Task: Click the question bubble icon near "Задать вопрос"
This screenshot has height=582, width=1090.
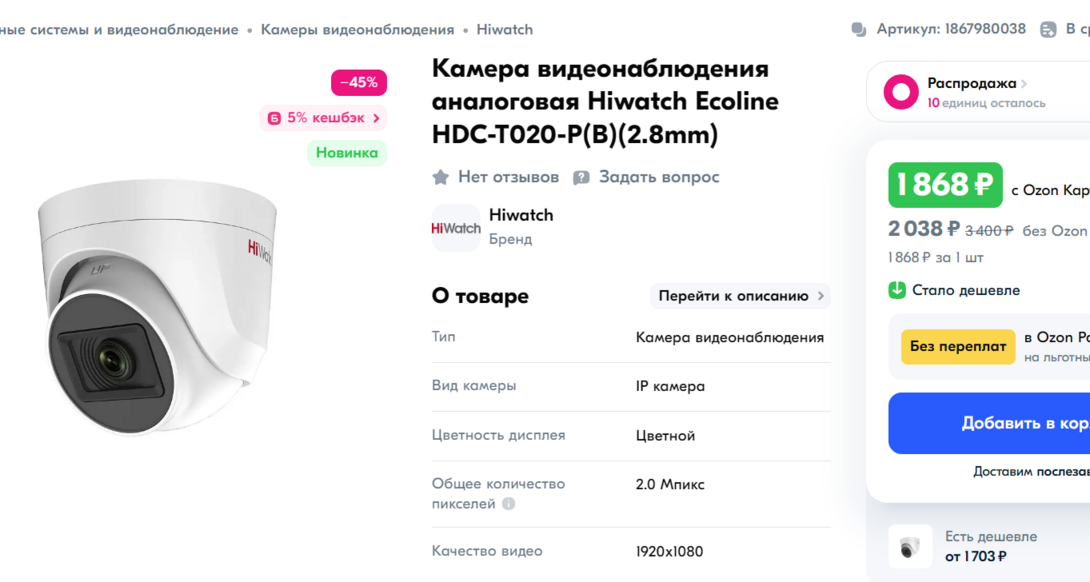Action: coord(581,177)
